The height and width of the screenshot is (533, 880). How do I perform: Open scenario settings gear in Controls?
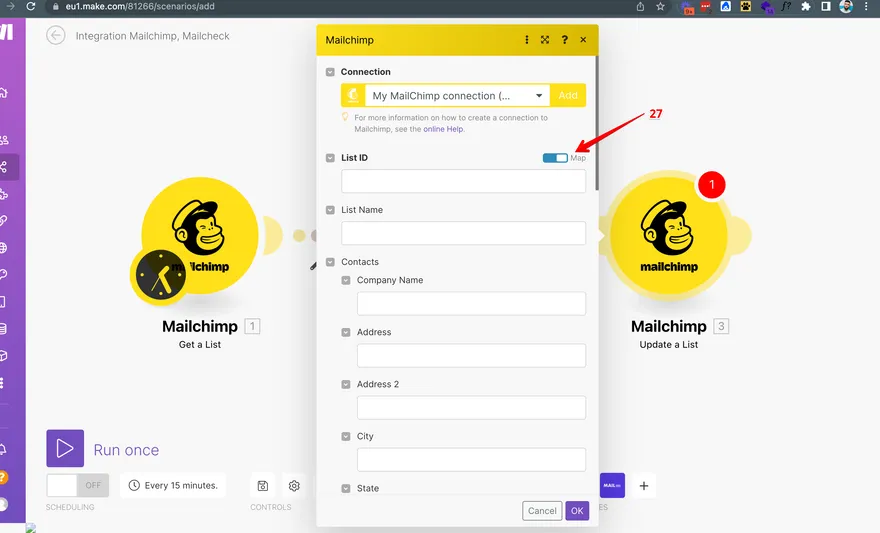294,486
